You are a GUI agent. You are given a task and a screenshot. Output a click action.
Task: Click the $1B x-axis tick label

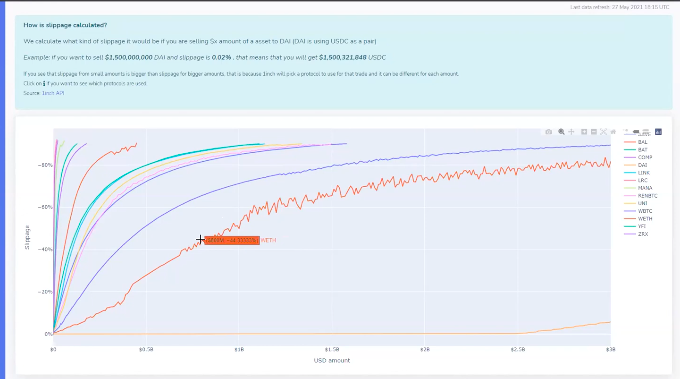(239, 350)
